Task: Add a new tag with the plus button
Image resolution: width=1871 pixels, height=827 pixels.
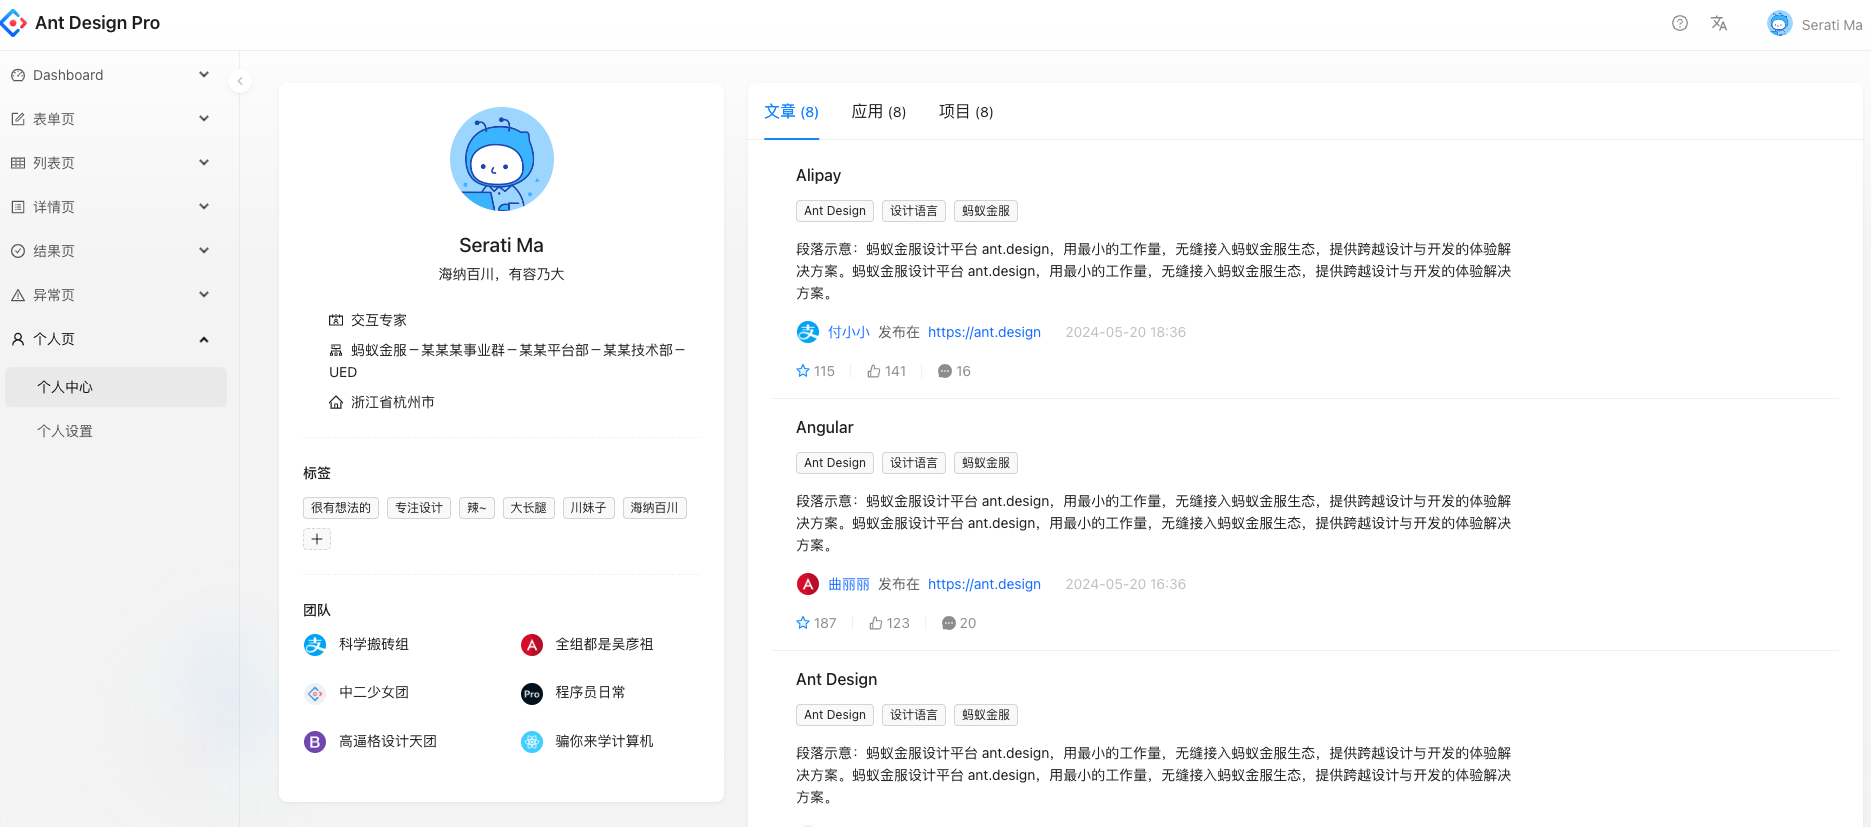Action: pos(317,539)
